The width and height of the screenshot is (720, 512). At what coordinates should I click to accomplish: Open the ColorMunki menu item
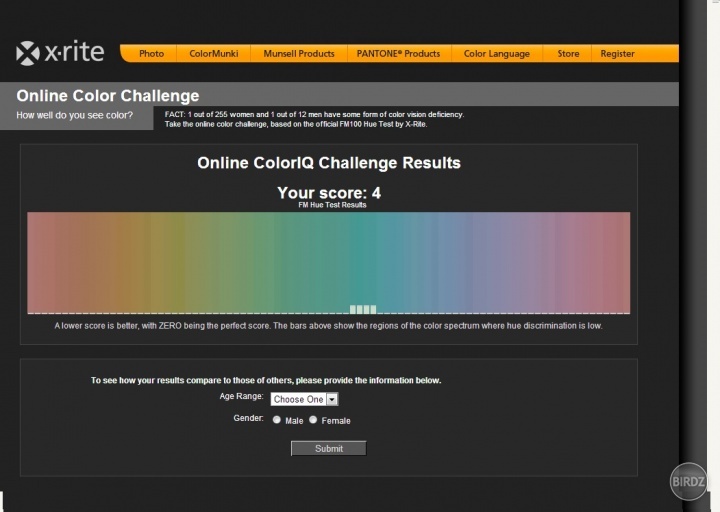pos(214,54)
